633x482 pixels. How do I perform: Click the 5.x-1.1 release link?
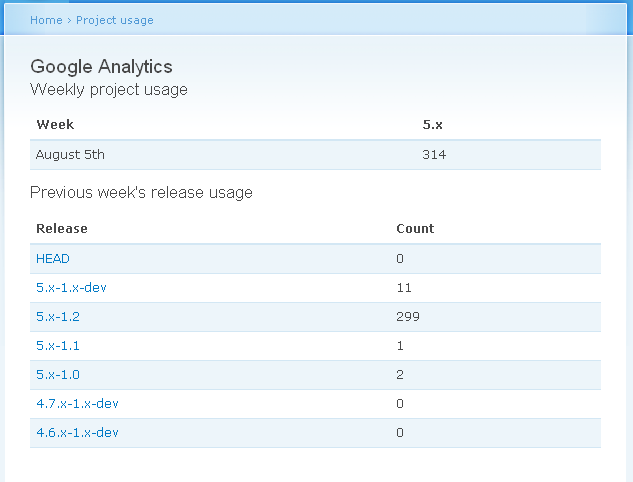click(58, 346)
